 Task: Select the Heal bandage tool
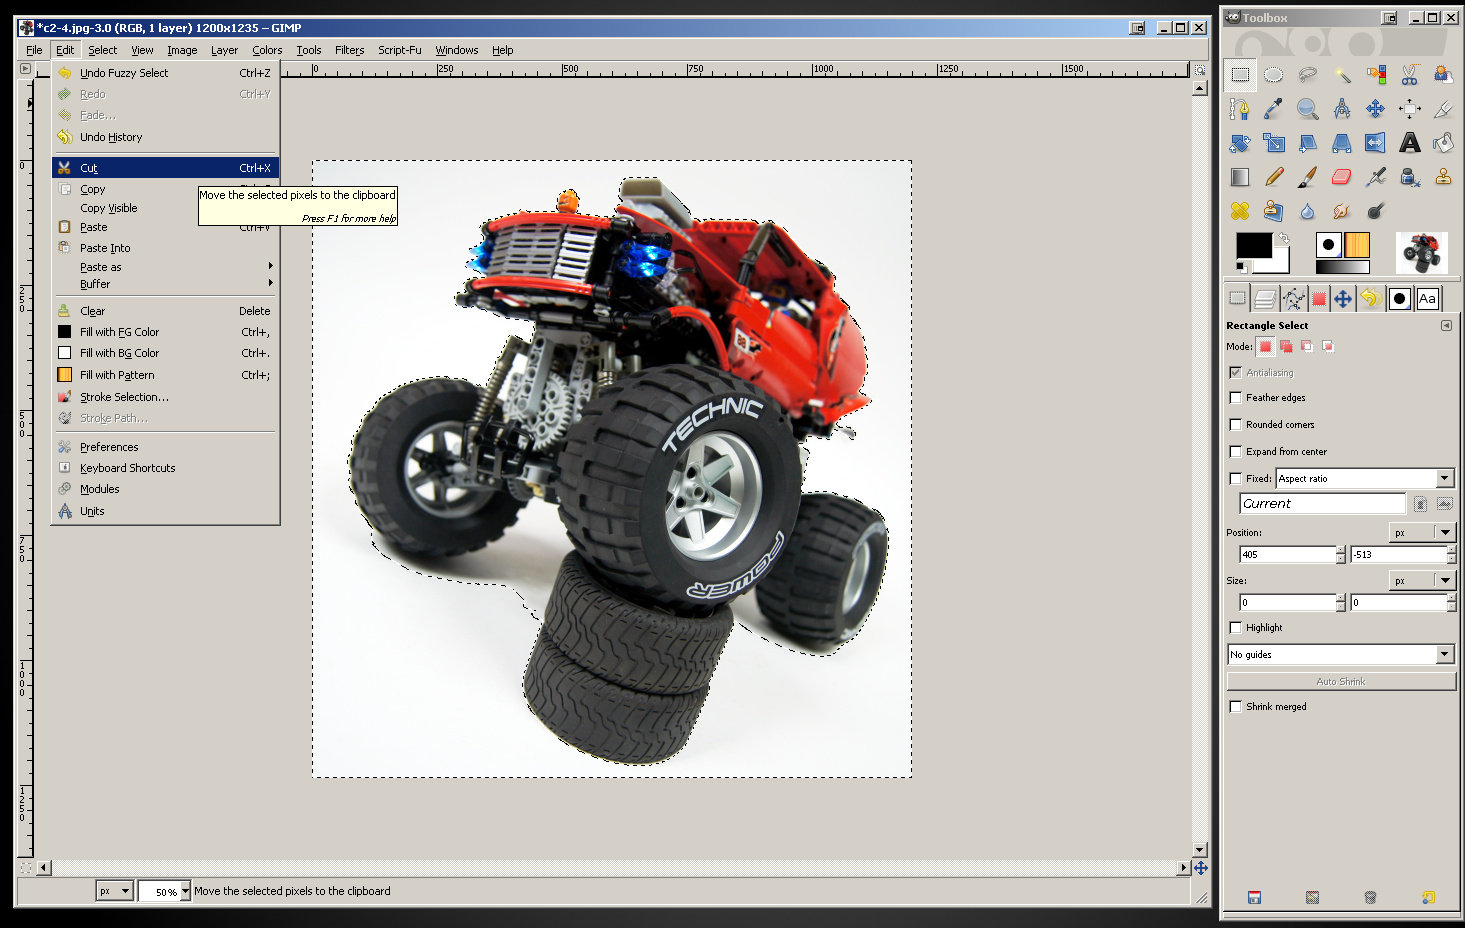click(1240, 211)
